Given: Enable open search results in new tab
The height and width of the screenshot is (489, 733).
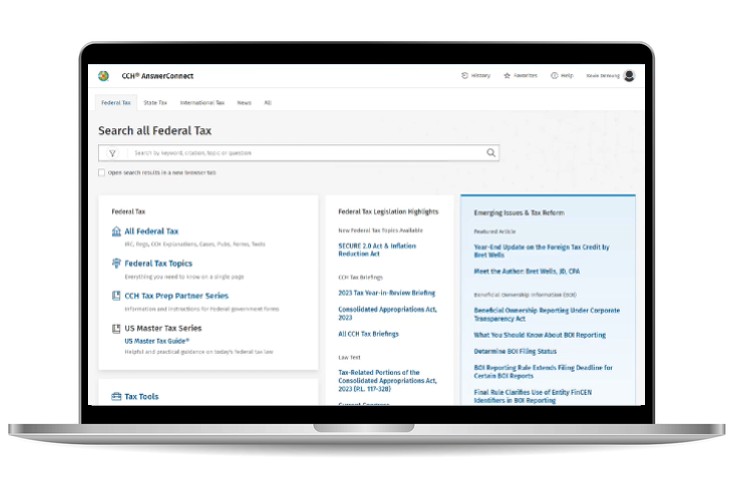Looking at the screenshot, I should pyautogui.click(x=102, y=172).
